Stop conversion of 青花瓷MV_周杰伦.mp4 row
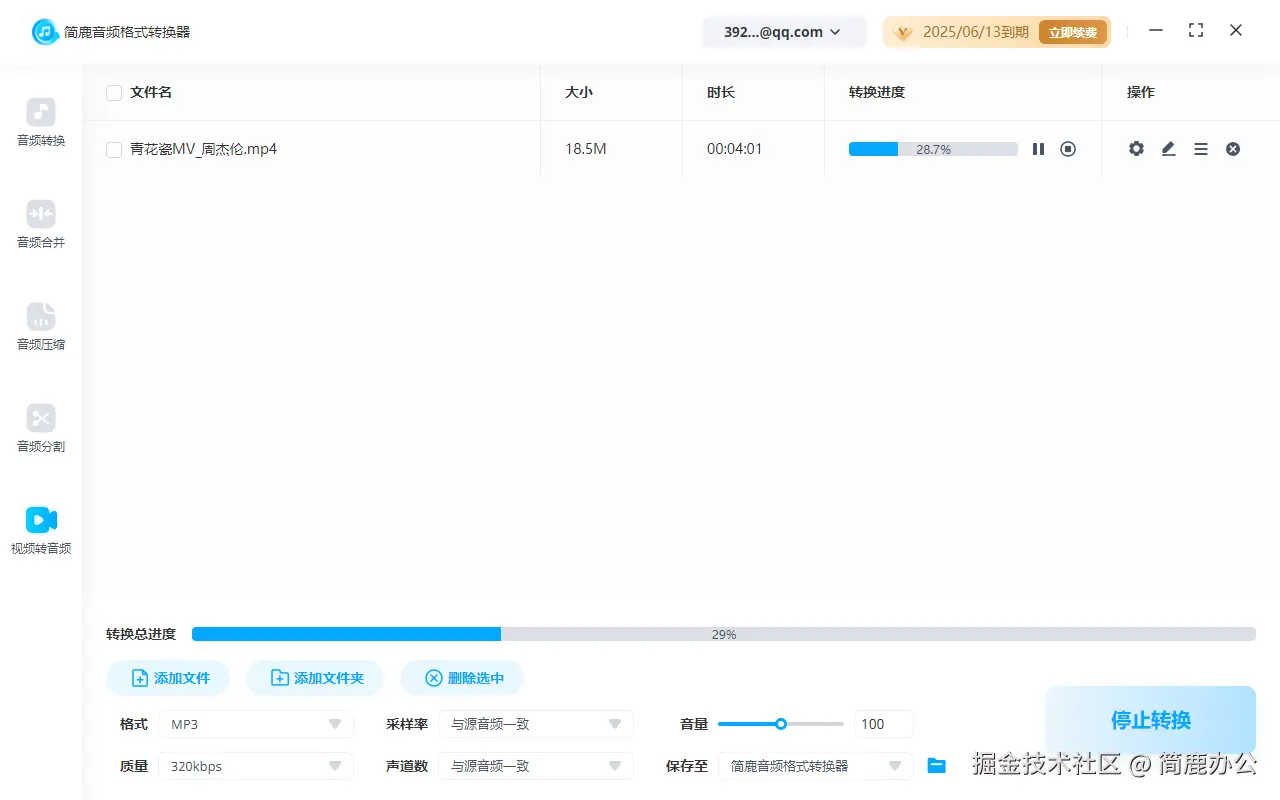The image size is (1280, 800). [x=1068, y=149]
